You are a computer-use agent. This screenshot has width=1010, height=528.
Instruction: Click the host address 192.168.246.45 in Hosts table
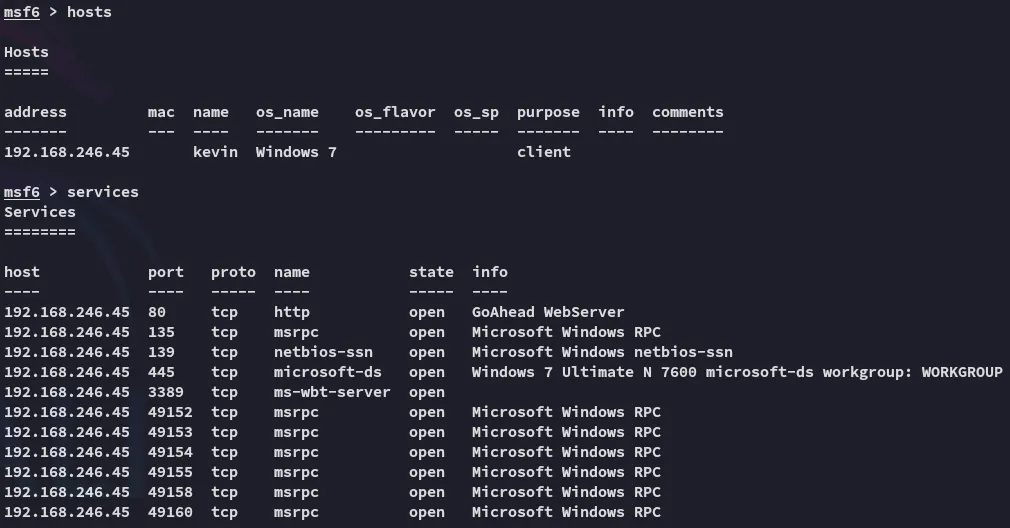click(x=67, y=152)
